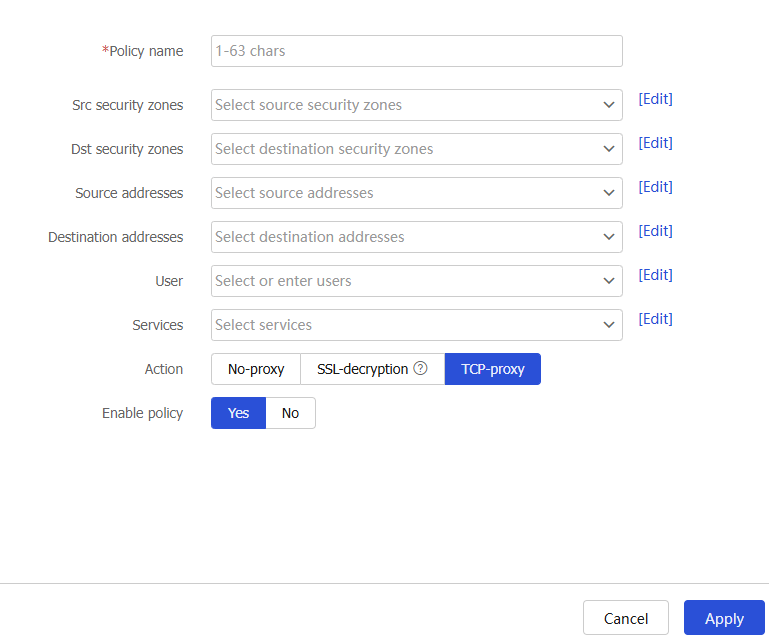Select the No-proxy action option
This screenshot has width=769, height=643.
tap(256, 369)
